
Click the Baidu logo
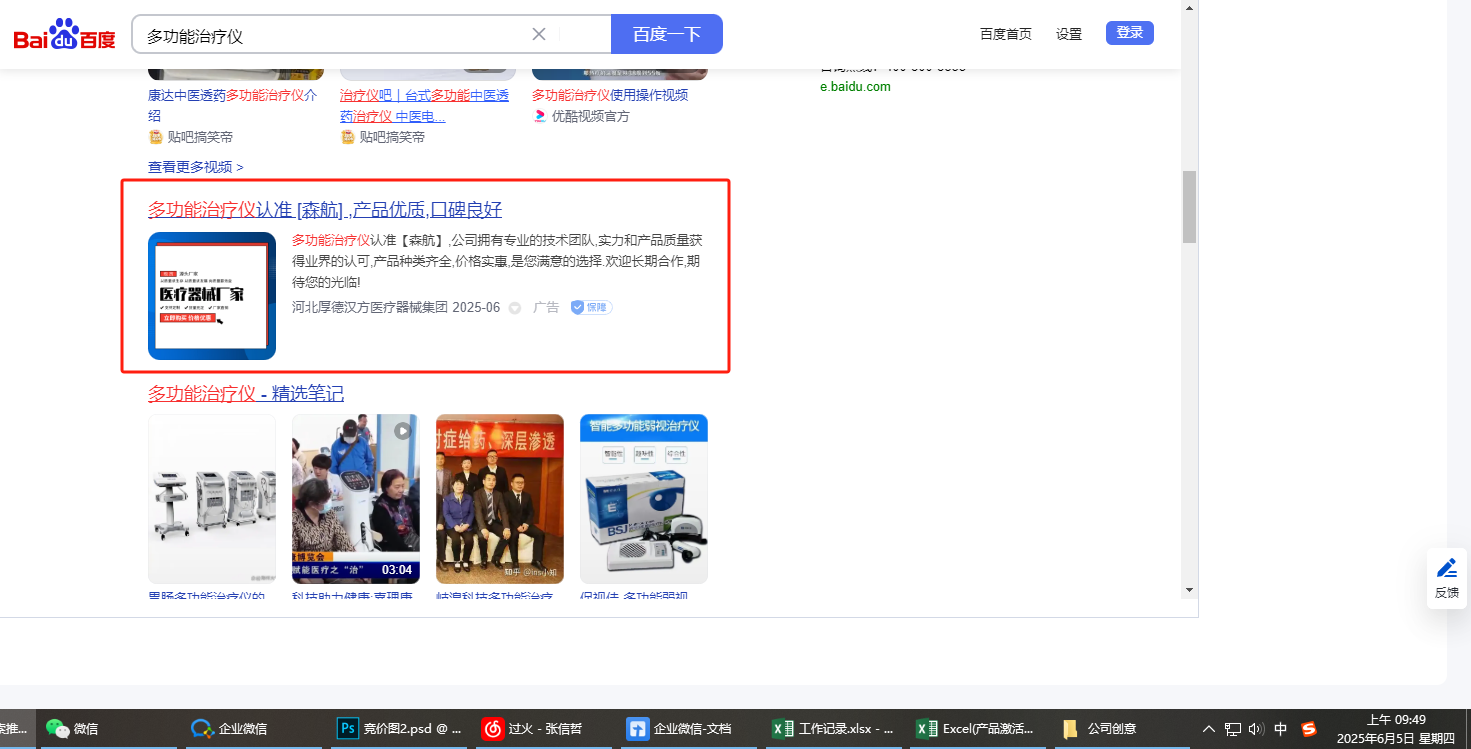click(64, 35)
